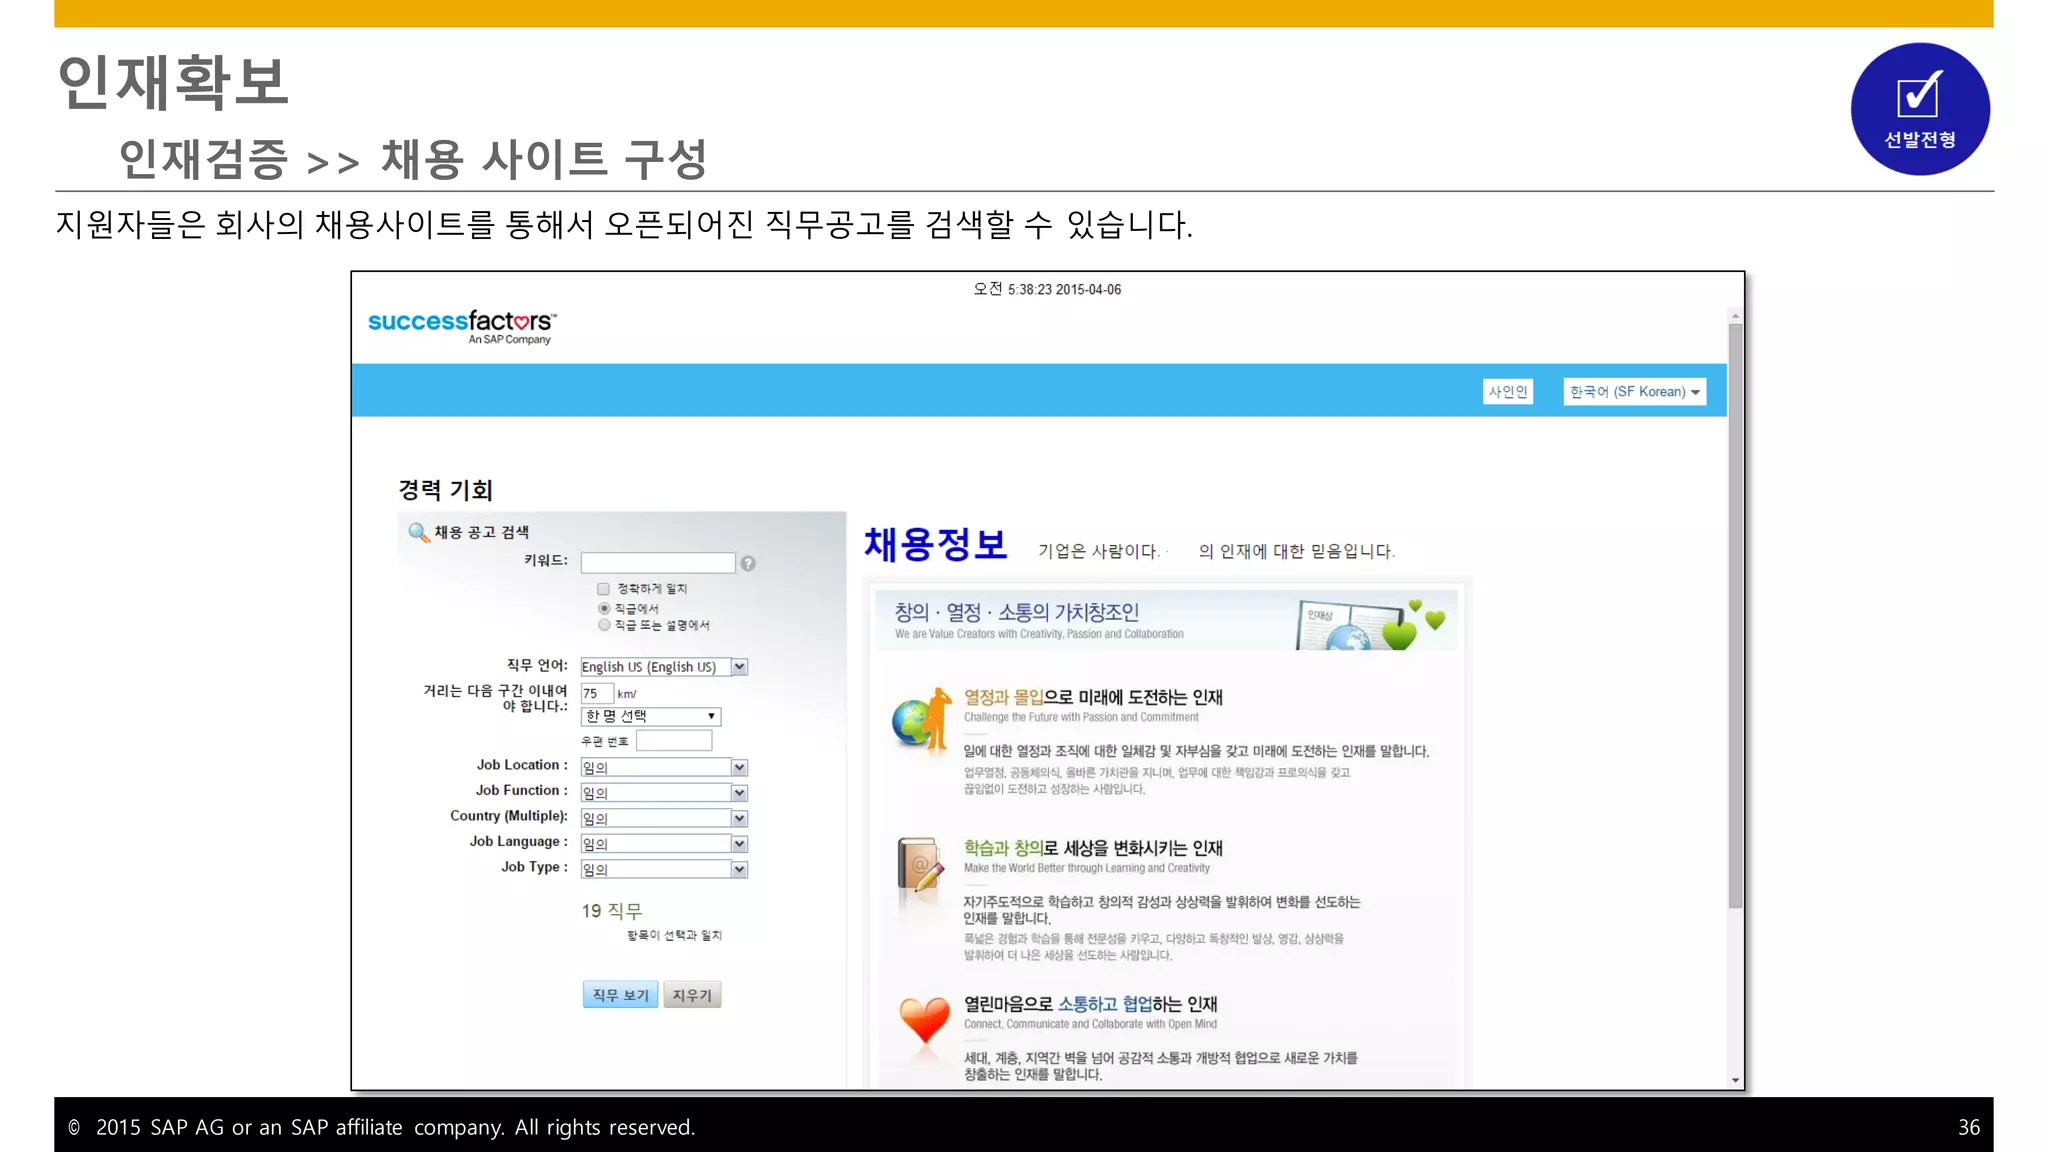Click the magnifier icon beside 채용 공고 검색
The width and height of the screenshot is (2048, 1152).
[418, 532]
